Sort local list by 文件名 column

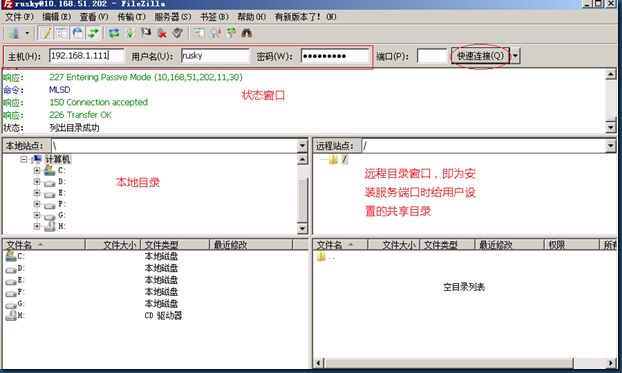point(44,245)
